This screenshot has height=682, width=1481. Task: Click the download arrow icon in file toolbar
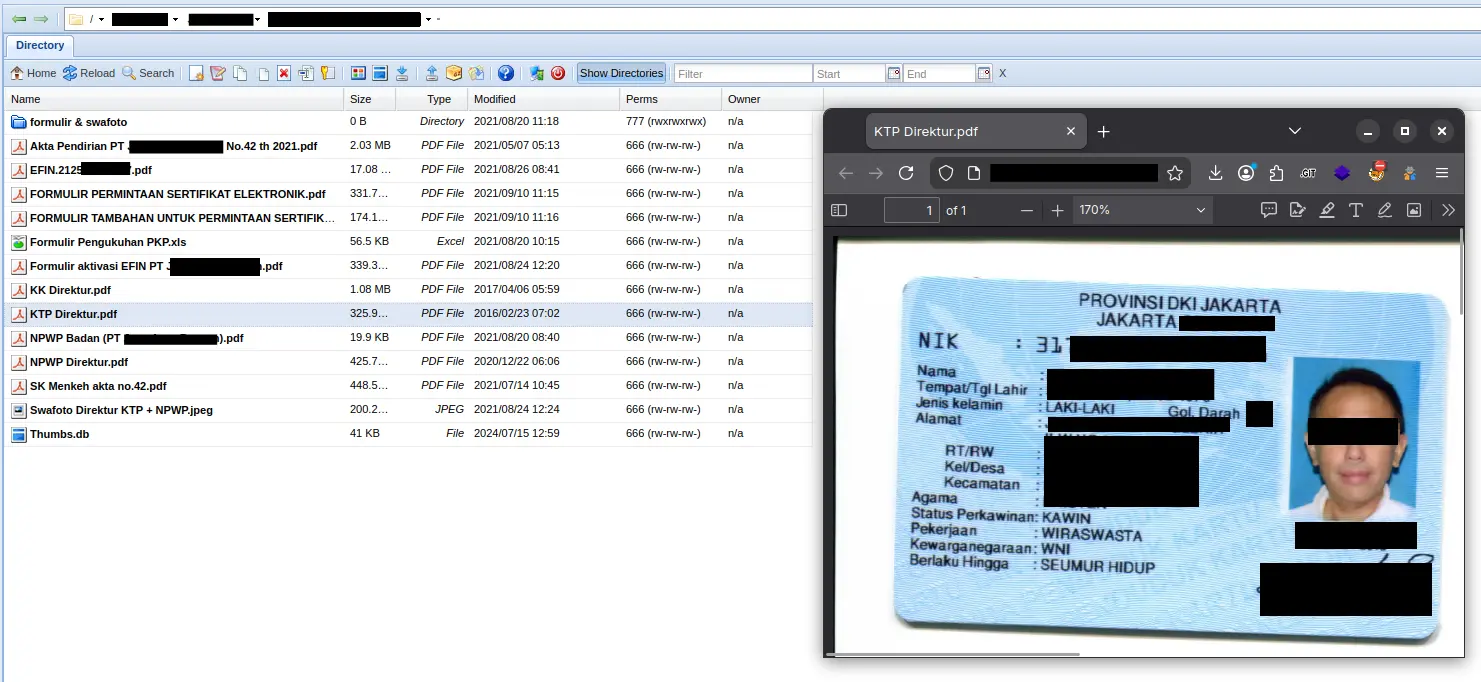coord(402,73)
